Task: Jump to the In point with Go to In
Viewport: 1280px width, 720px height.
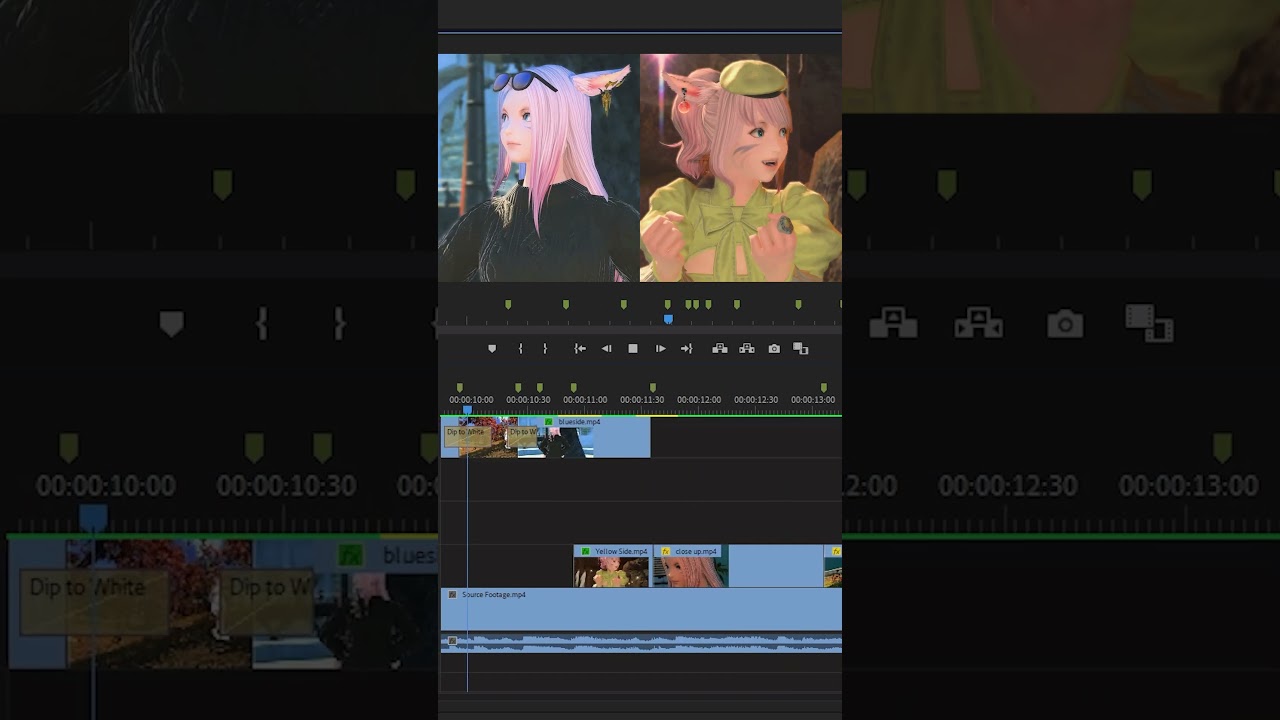Action: [580, 349]
